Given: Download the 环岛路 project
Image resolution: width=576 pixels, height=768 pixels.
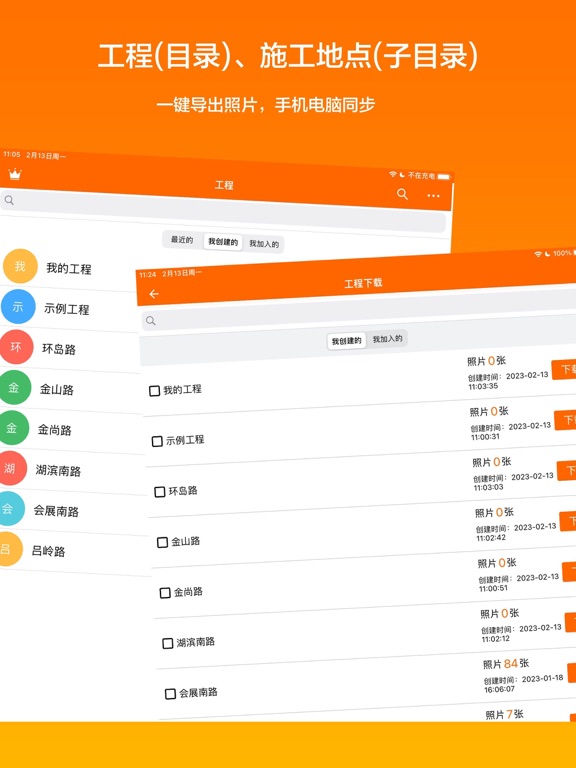Looking at the screenshot, I should pos(567,471).
